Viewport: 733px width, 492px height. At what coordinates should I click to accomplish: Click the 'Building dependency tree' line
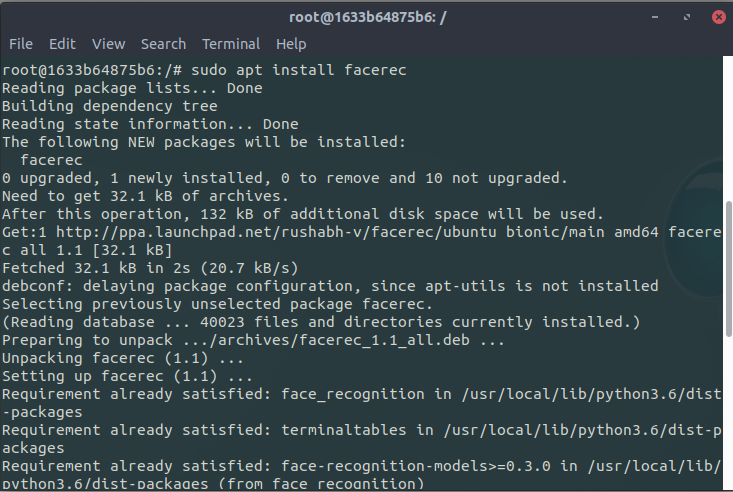109,106
